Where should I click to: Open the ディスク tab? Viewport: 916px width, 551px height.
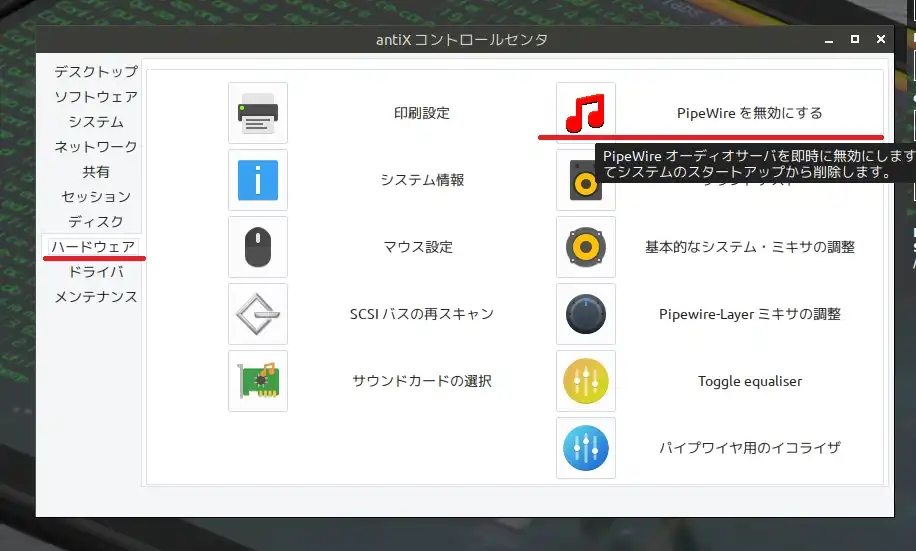click(x=96, y=222)
